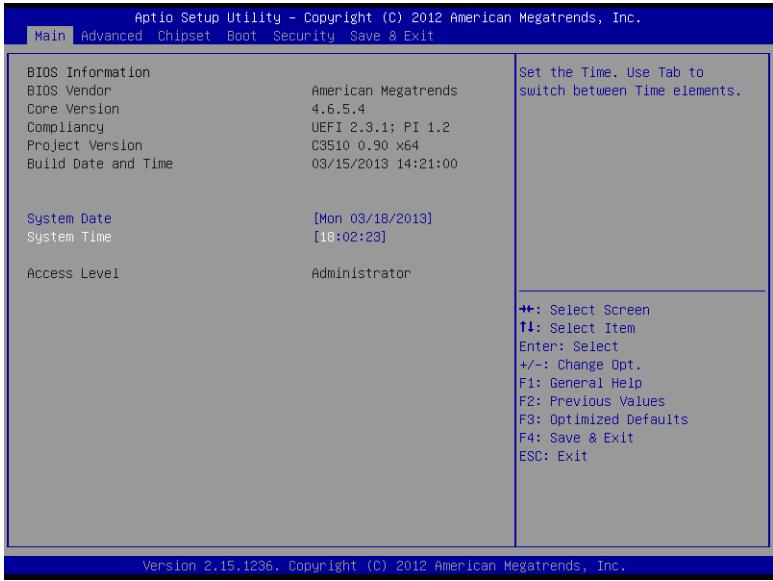This screenshot has height=581, width=773.
Task: Click the Access Level Administrator value
Action: (361, 273)
